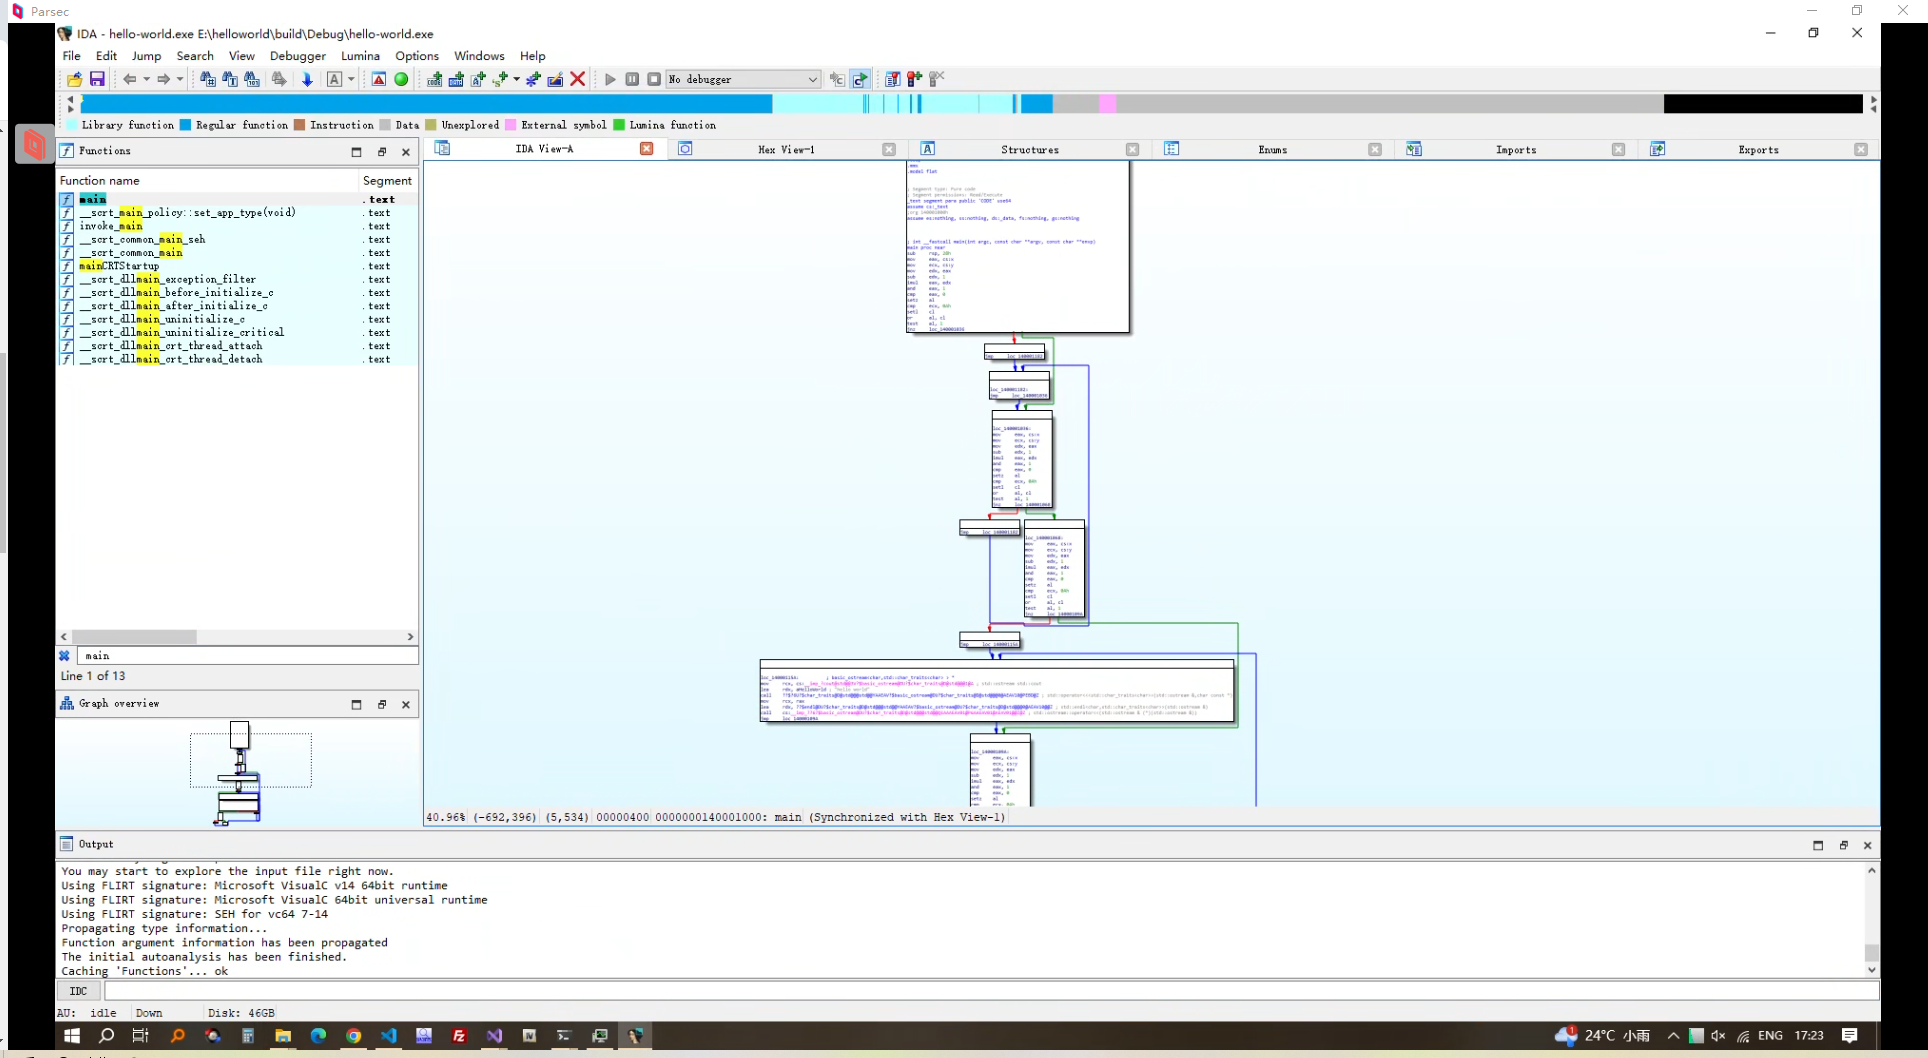Click the Terminate process stop button
Viewport: 1928px width, 1058px height.
pos(654,79)
